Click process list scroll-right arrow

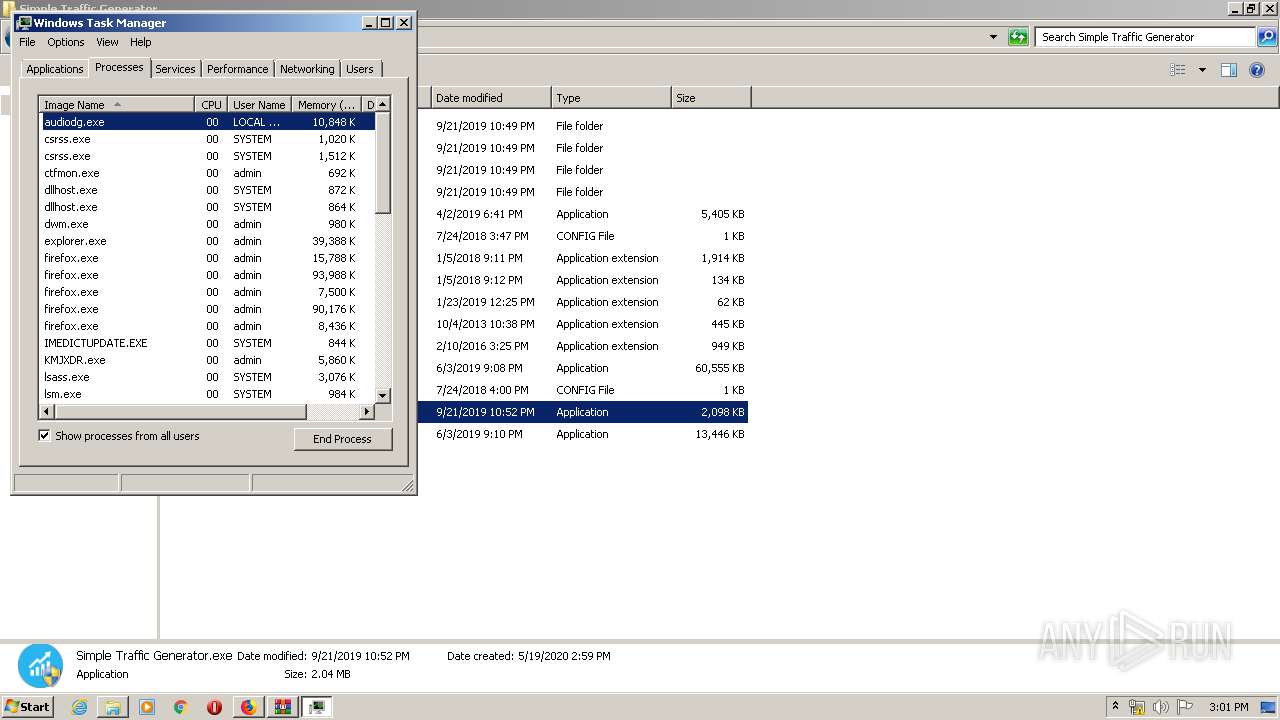point(366,411)
